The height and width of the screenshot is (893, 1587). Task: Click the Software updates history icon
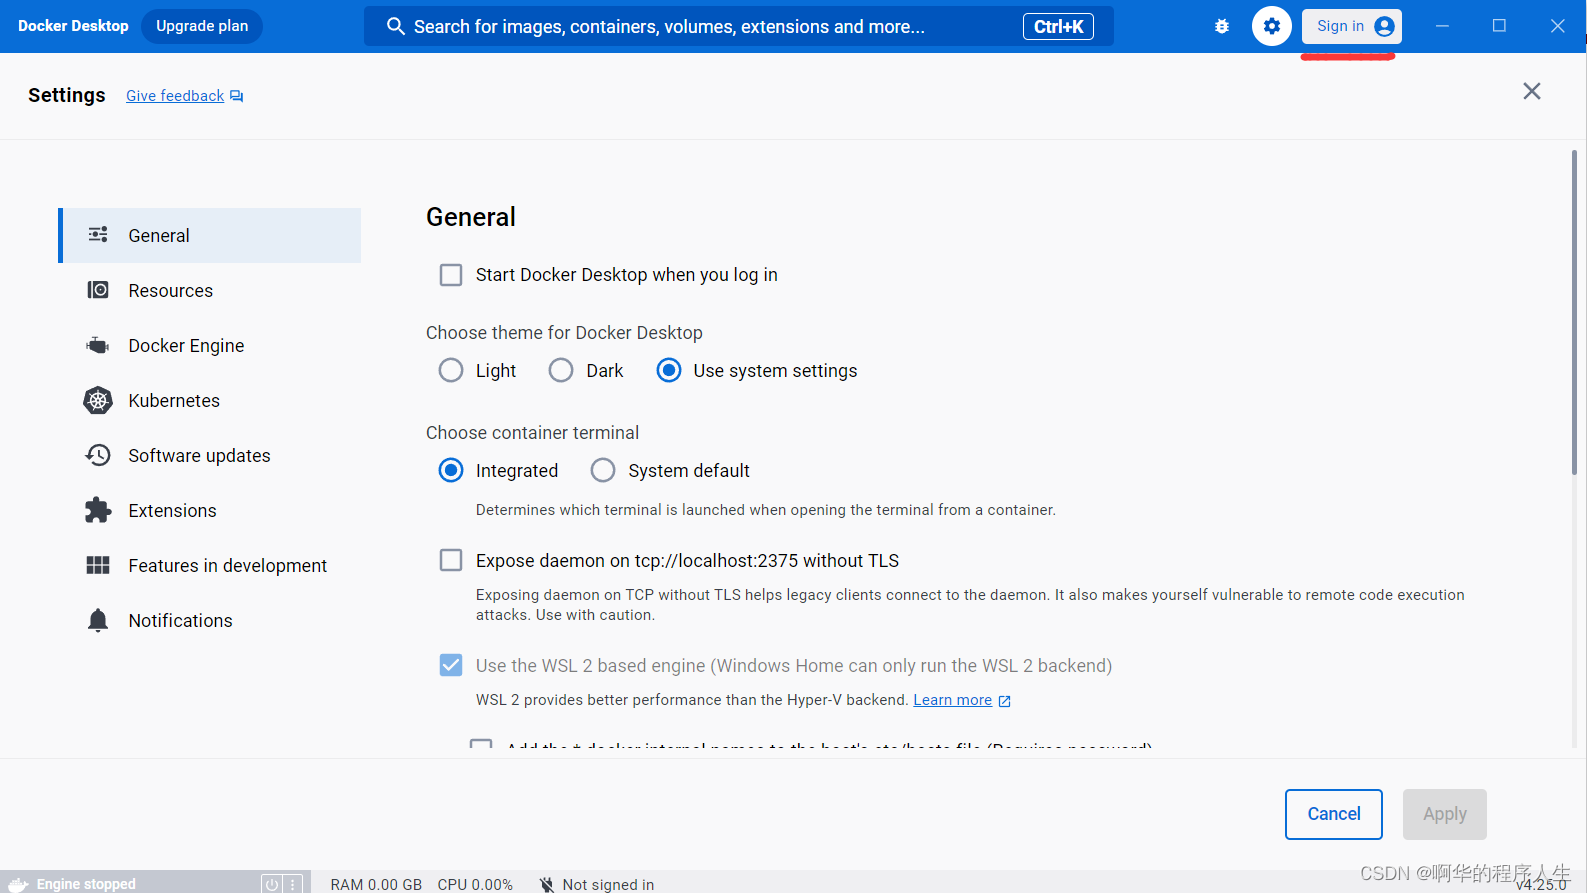[98, 455]
